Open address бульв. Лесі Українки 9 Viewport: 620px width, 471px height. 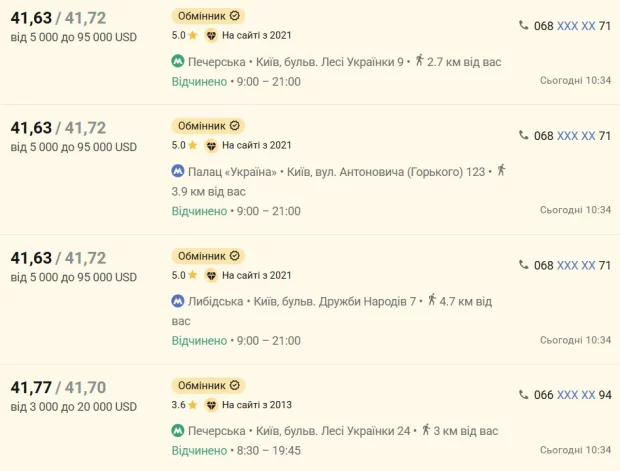(x=330, y=62)
